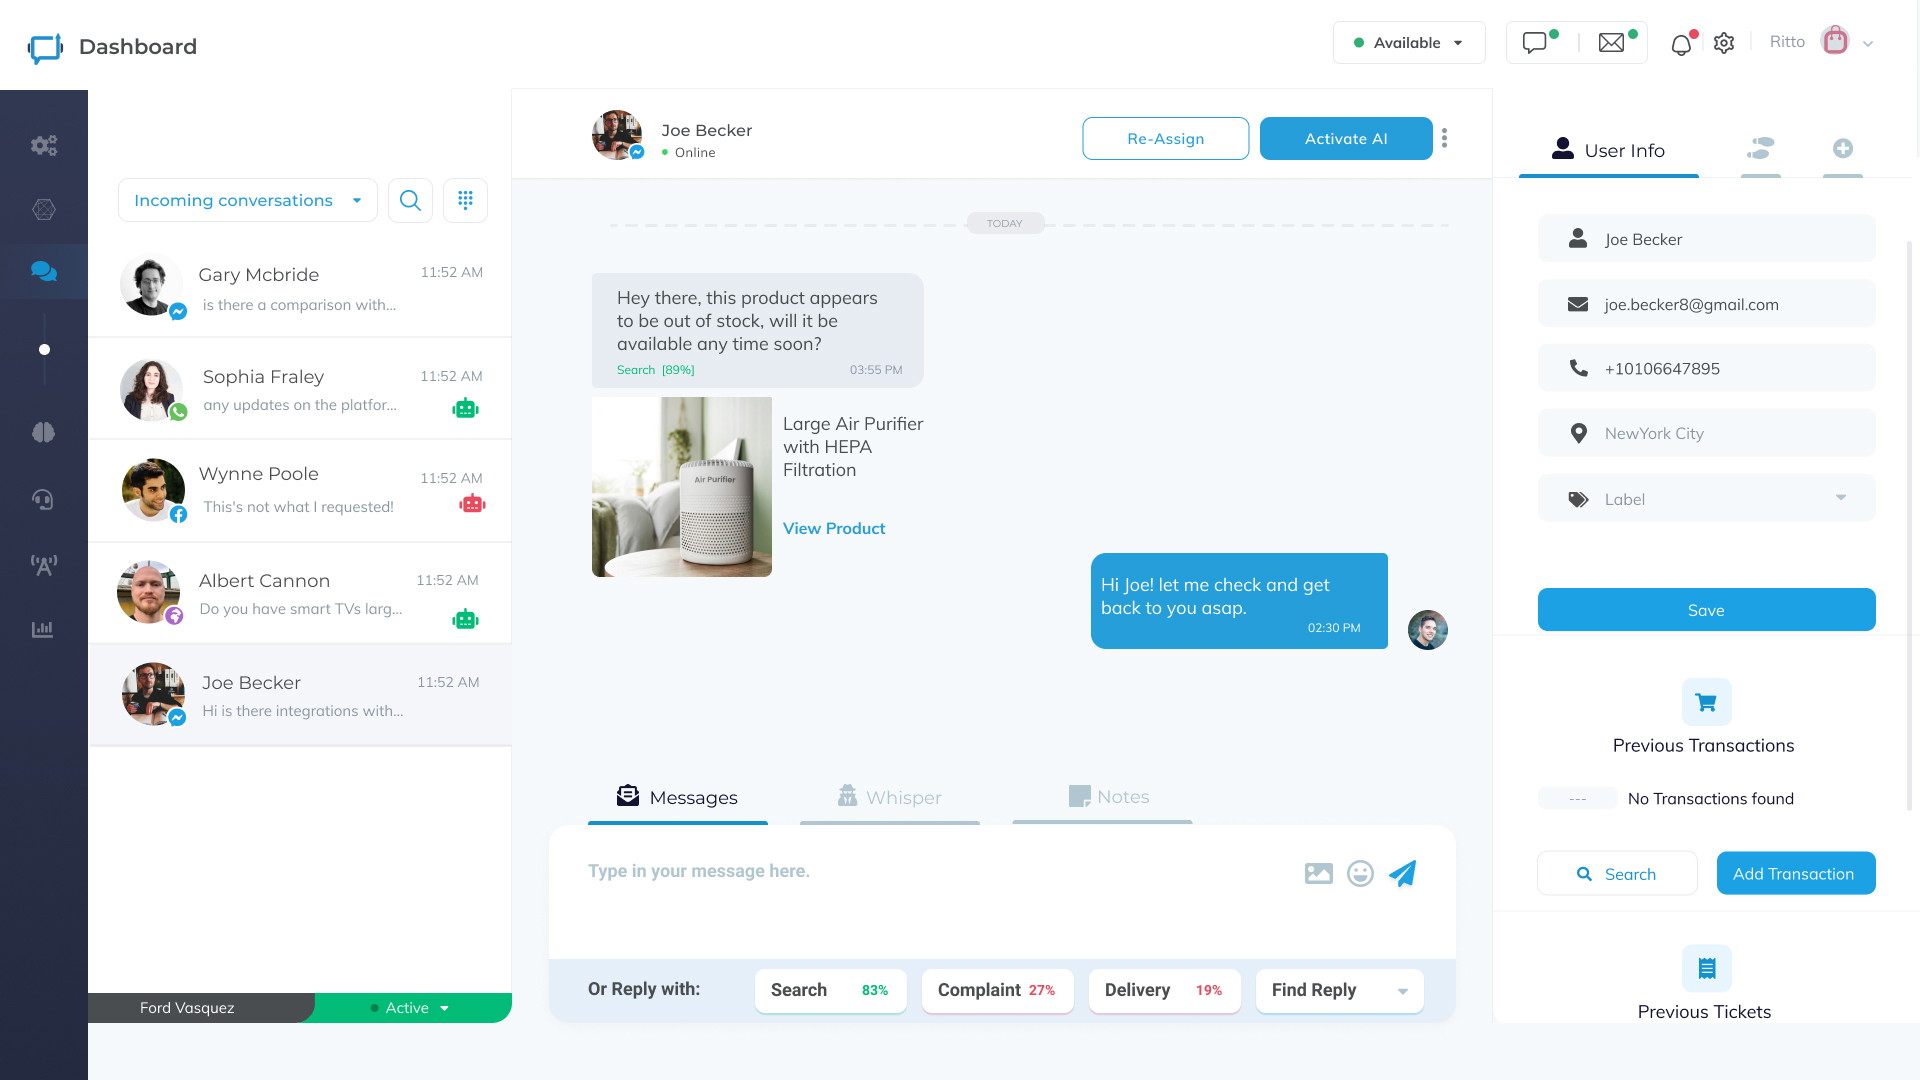1920x1080 pixels.
Task: Click the emoji picker icon in message box
Action: 1360,873
